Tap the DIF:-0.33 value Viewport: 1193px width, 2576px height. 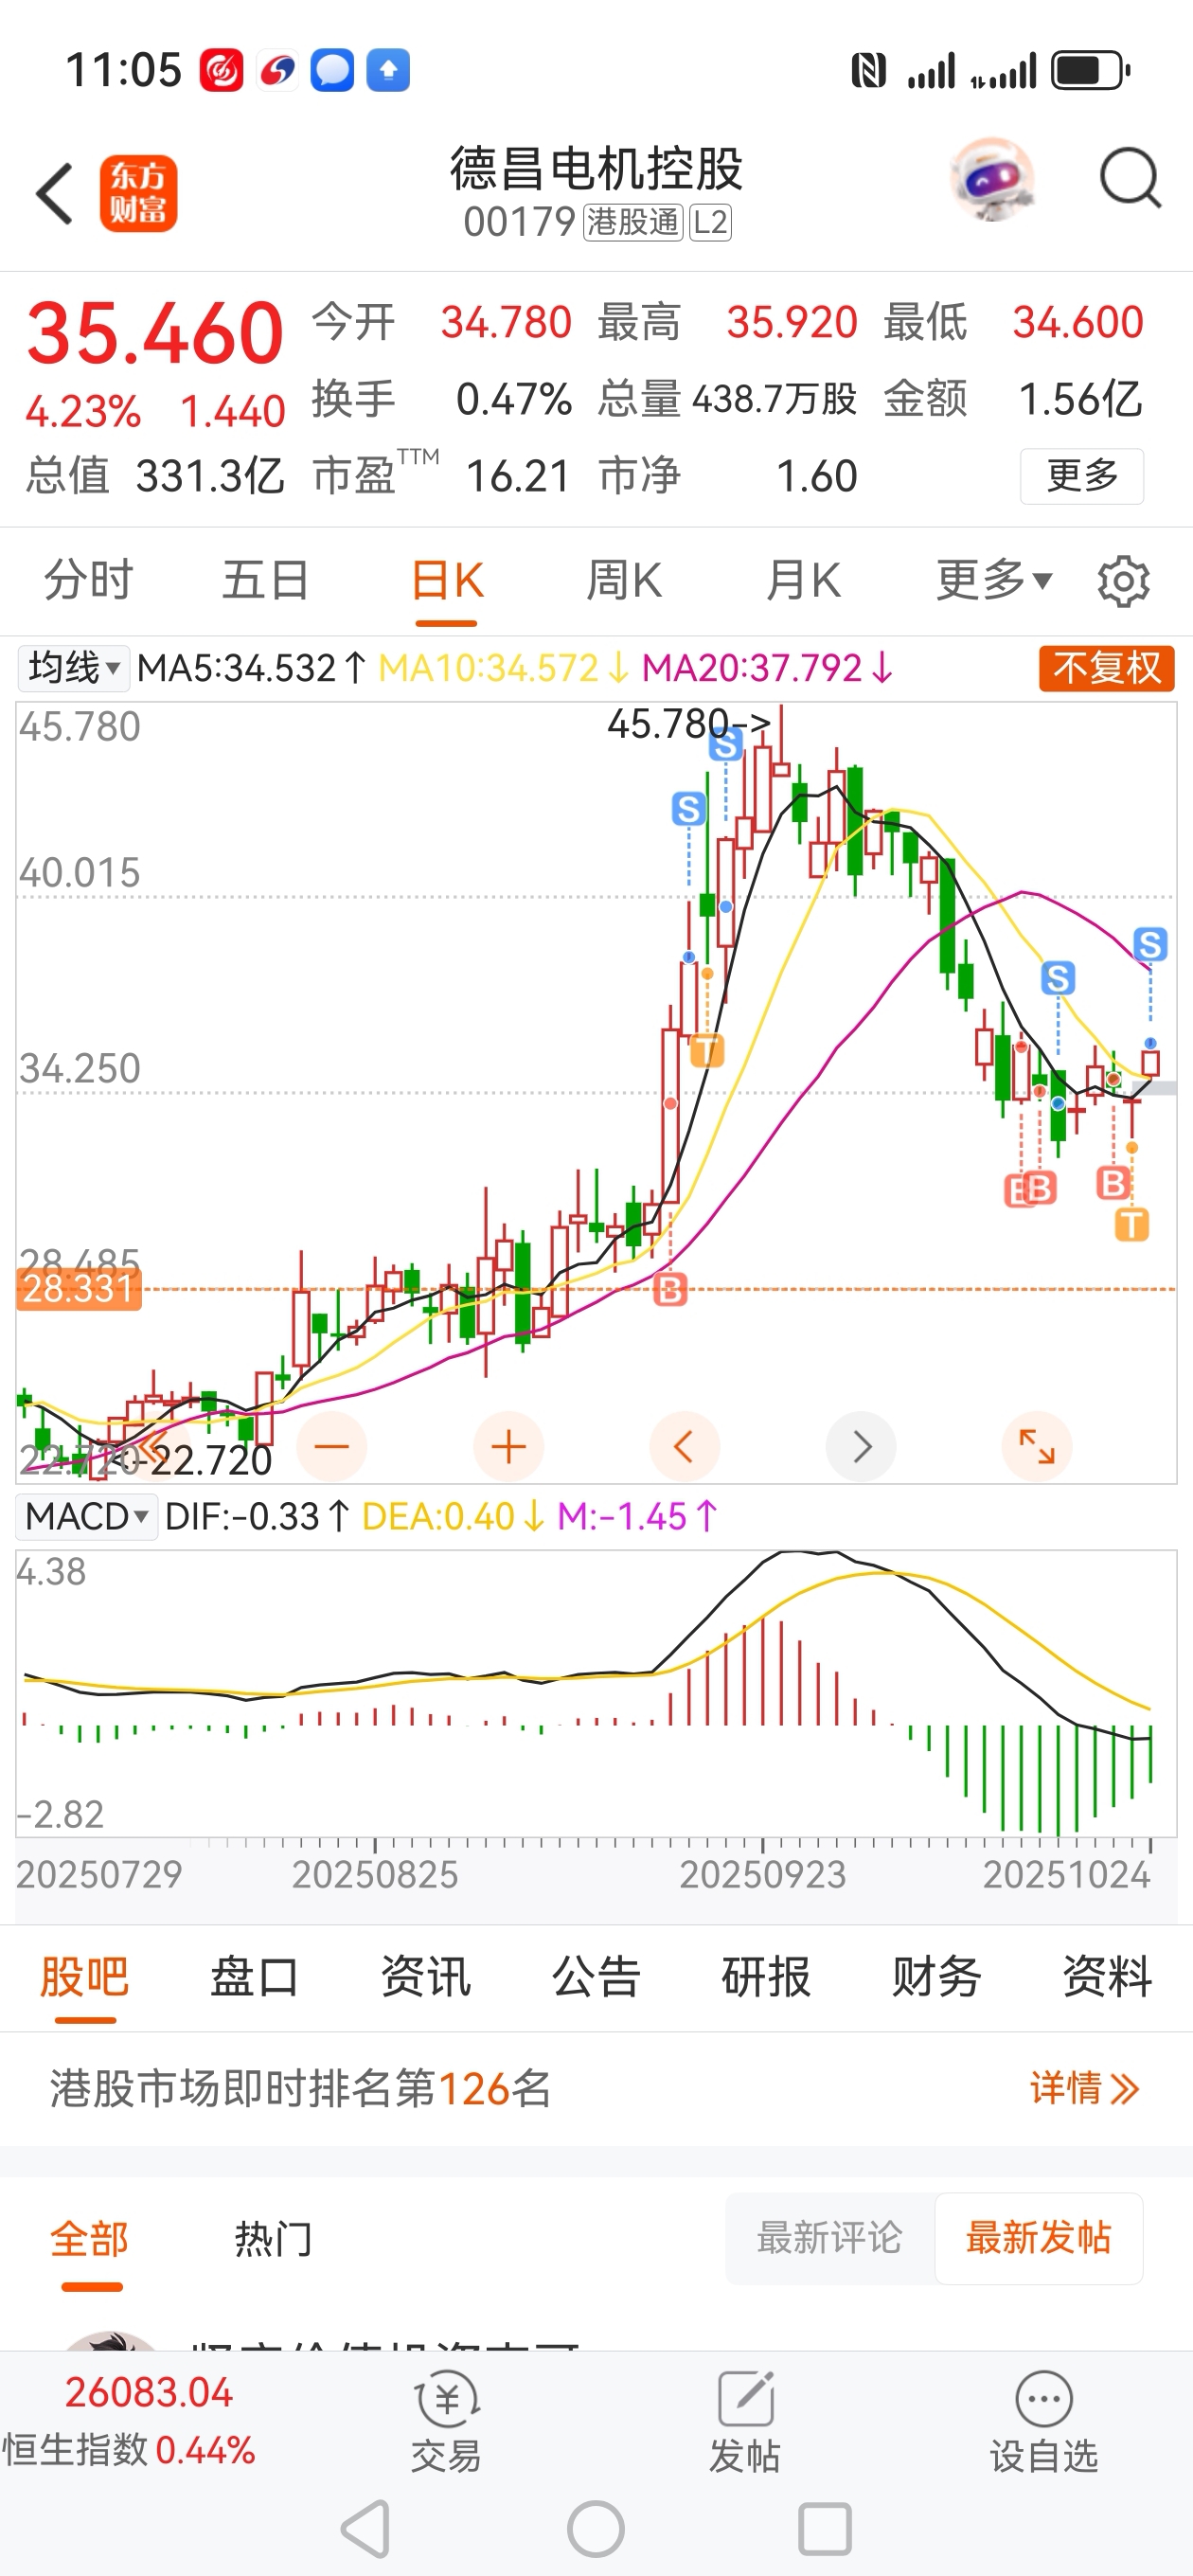[x=257, y=1517]
